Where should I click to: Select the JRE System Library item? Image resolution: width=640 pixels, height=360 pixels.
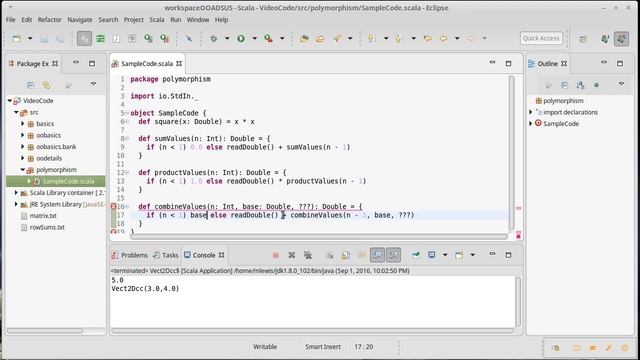pos(63,204)
